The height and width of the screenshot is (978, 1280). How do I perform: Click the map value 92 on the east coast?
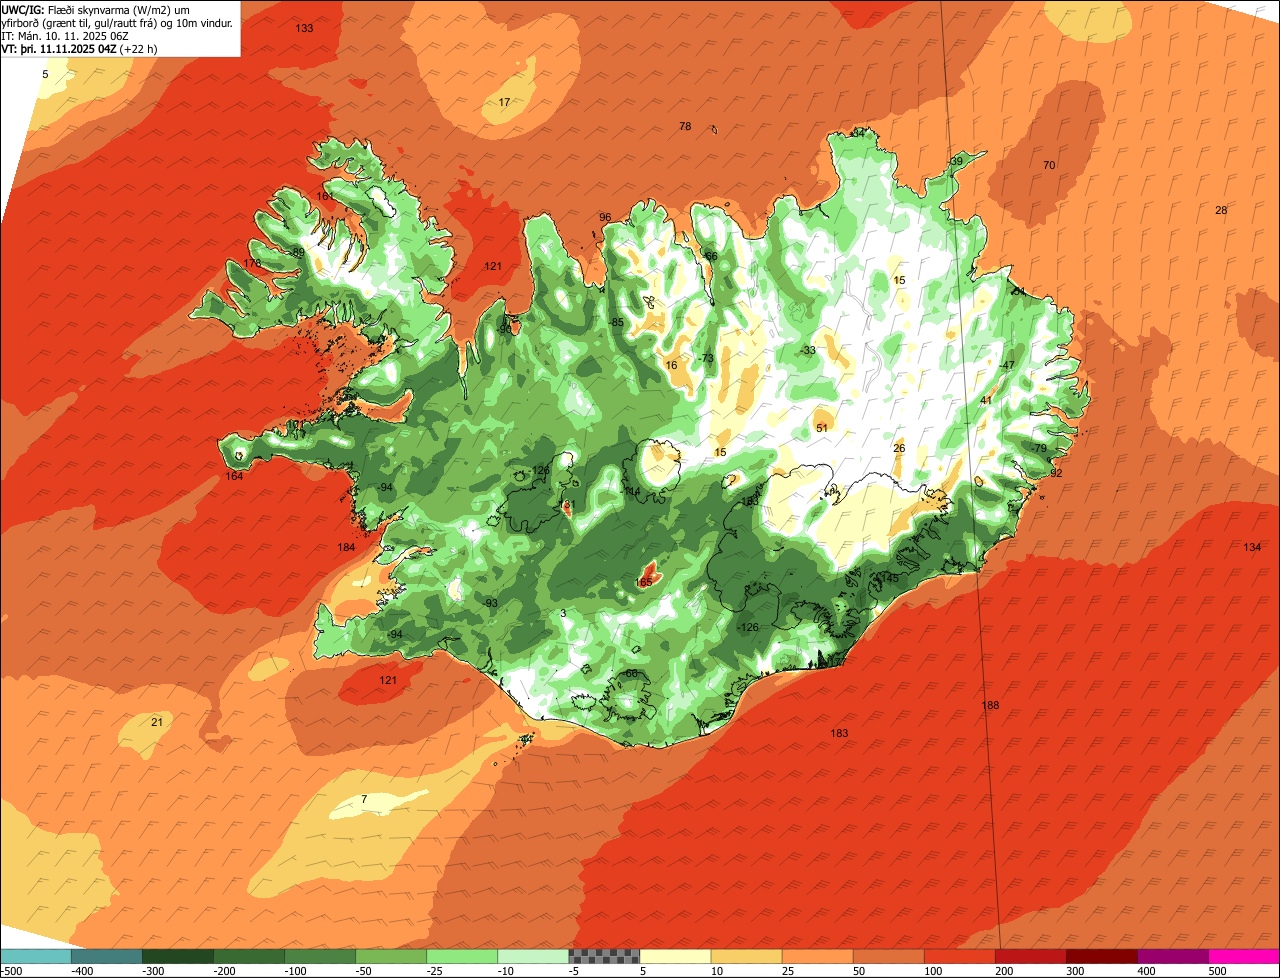point(1056,473)
